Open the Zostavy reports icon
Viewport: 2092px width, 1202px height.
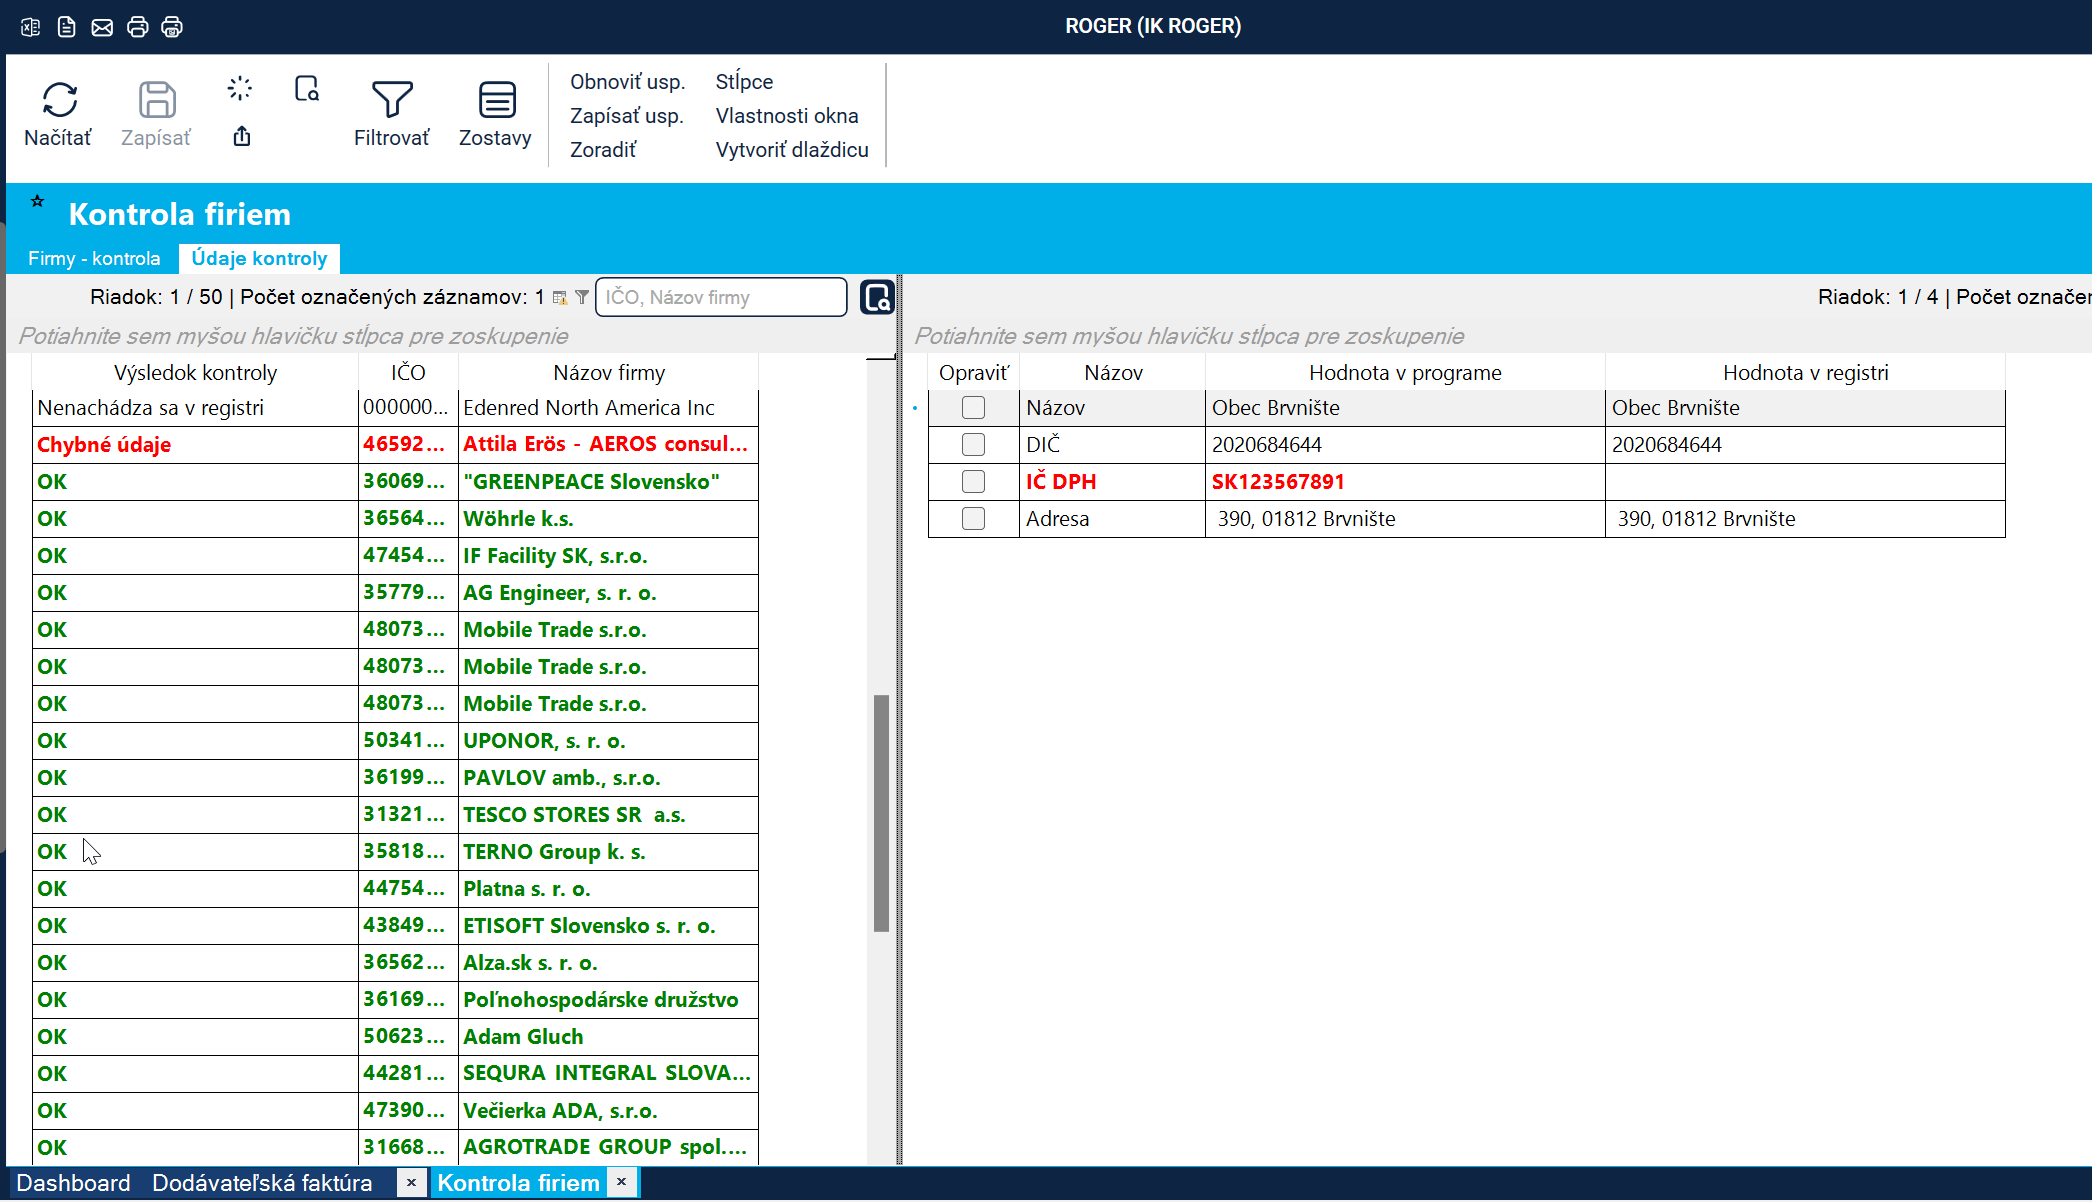click(496, 100)
